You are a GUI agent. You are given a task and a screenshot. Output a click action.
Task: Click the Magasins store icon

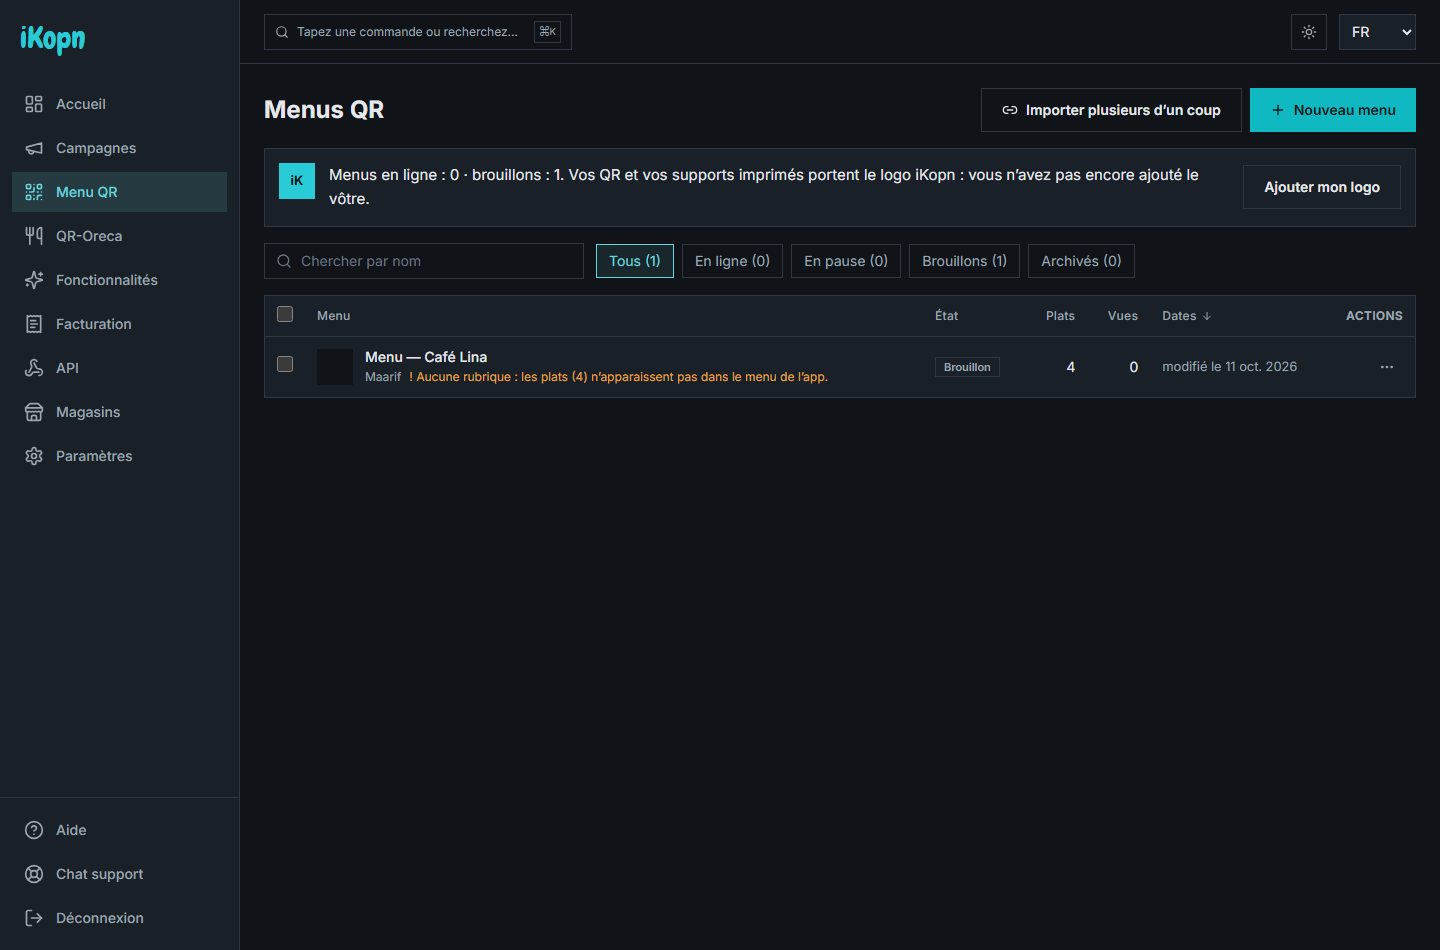coord(34,412)
